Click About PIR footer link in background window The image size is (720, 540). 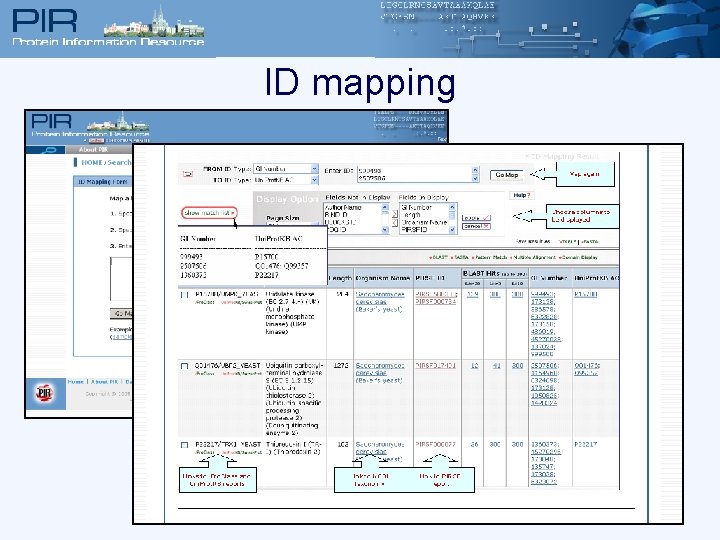(x=105, y=382)
